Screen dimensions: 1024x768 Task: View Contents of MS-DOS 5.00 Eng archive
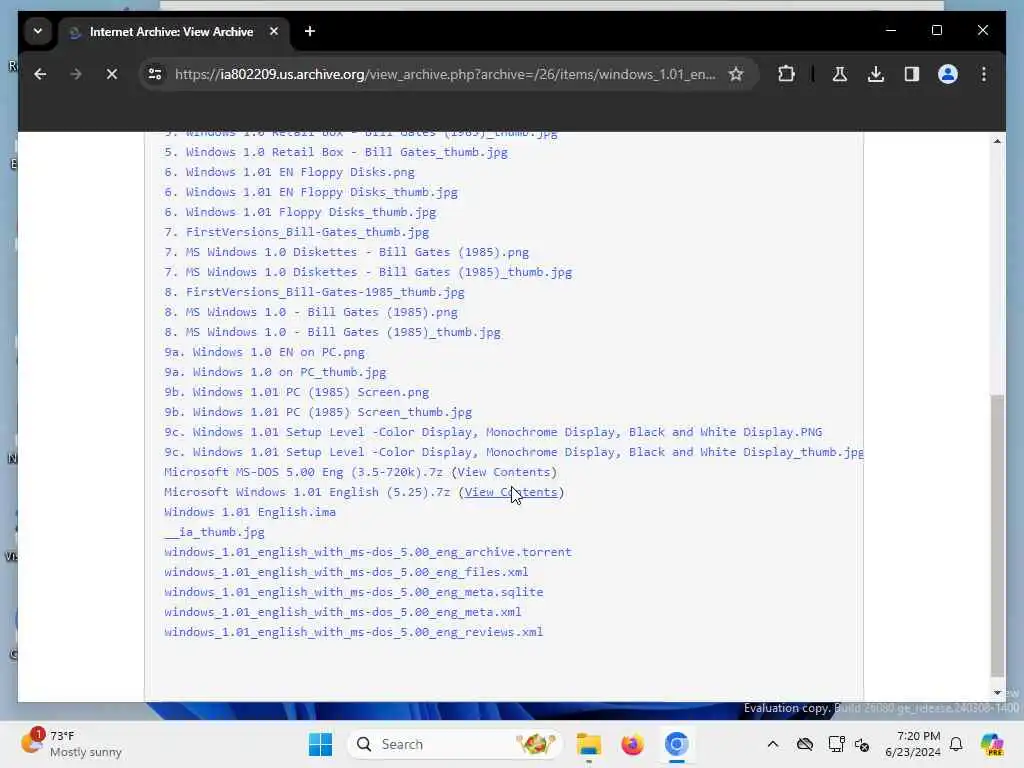tap(504, 472)
